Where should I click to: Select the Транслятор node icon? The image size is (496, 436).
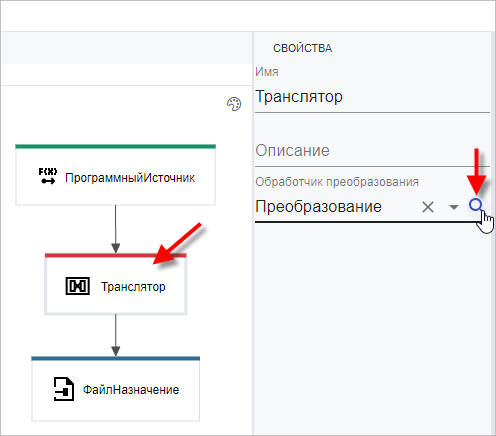pos(77,286)
